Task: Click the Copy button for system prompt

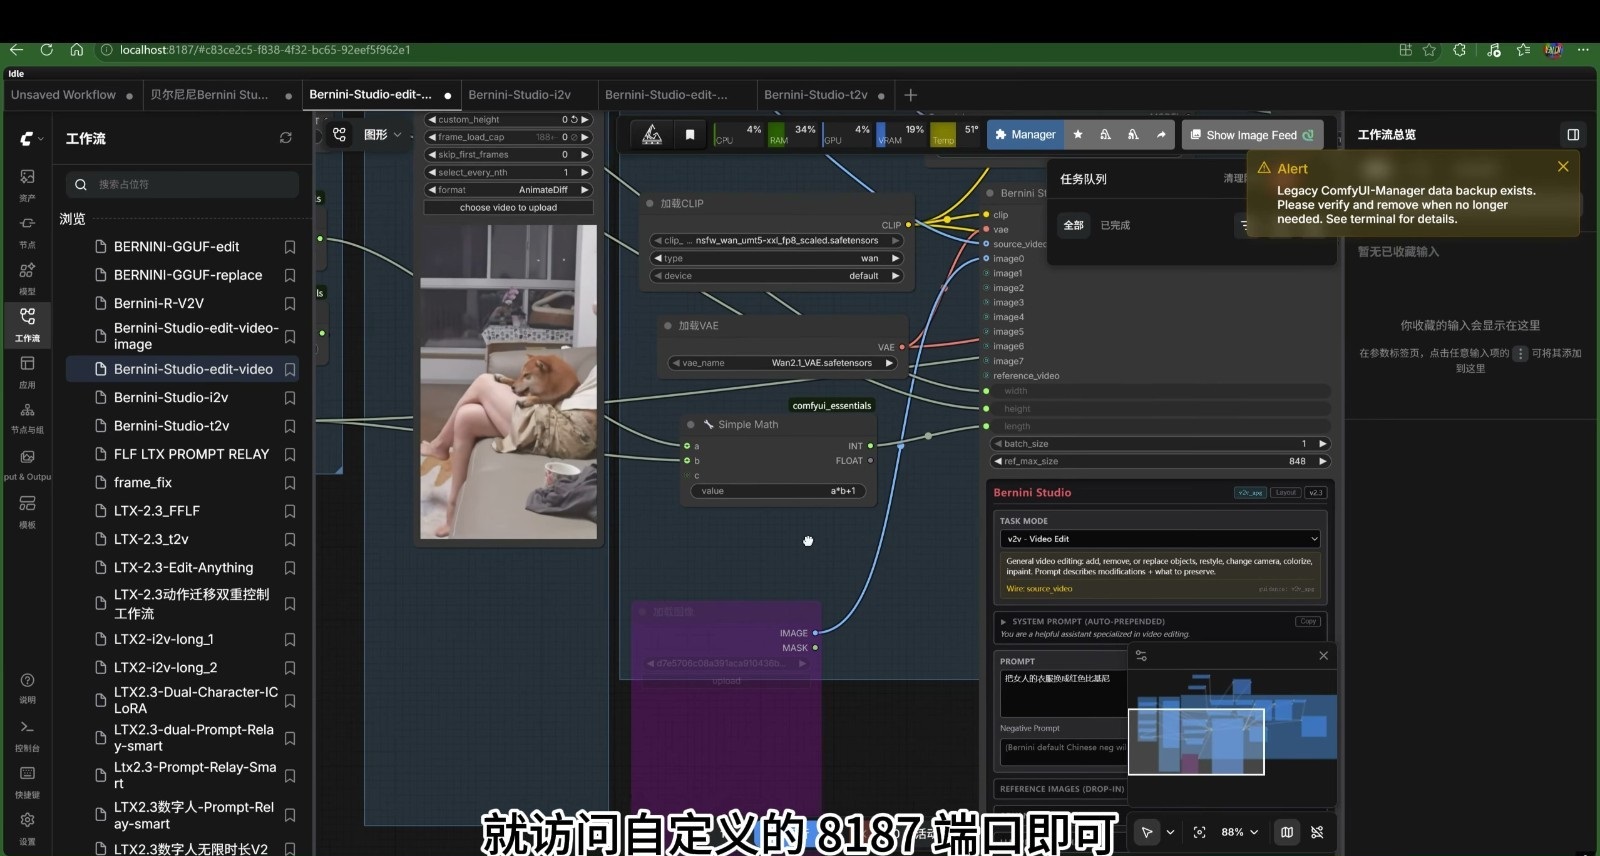Action: point(1308,621)
